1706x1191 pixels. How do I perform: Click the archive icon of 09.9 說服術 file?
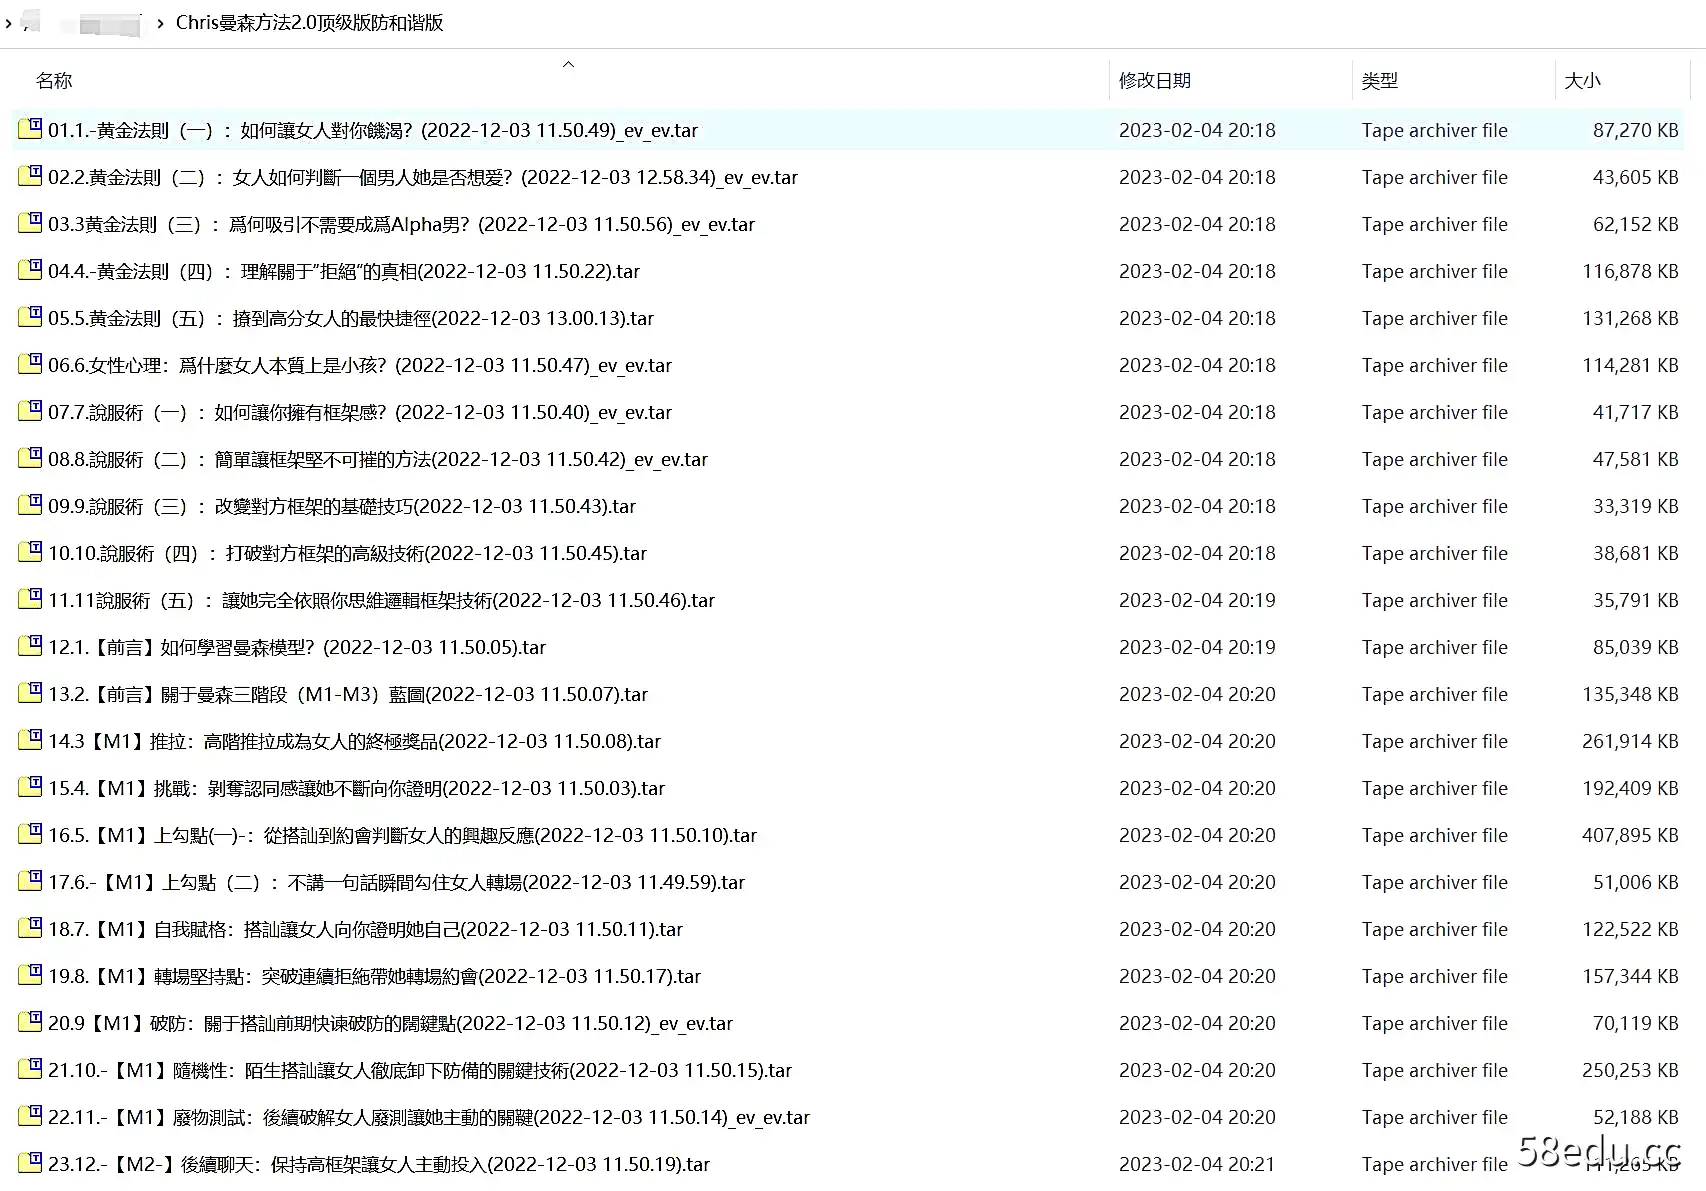[x=30, y=505]
